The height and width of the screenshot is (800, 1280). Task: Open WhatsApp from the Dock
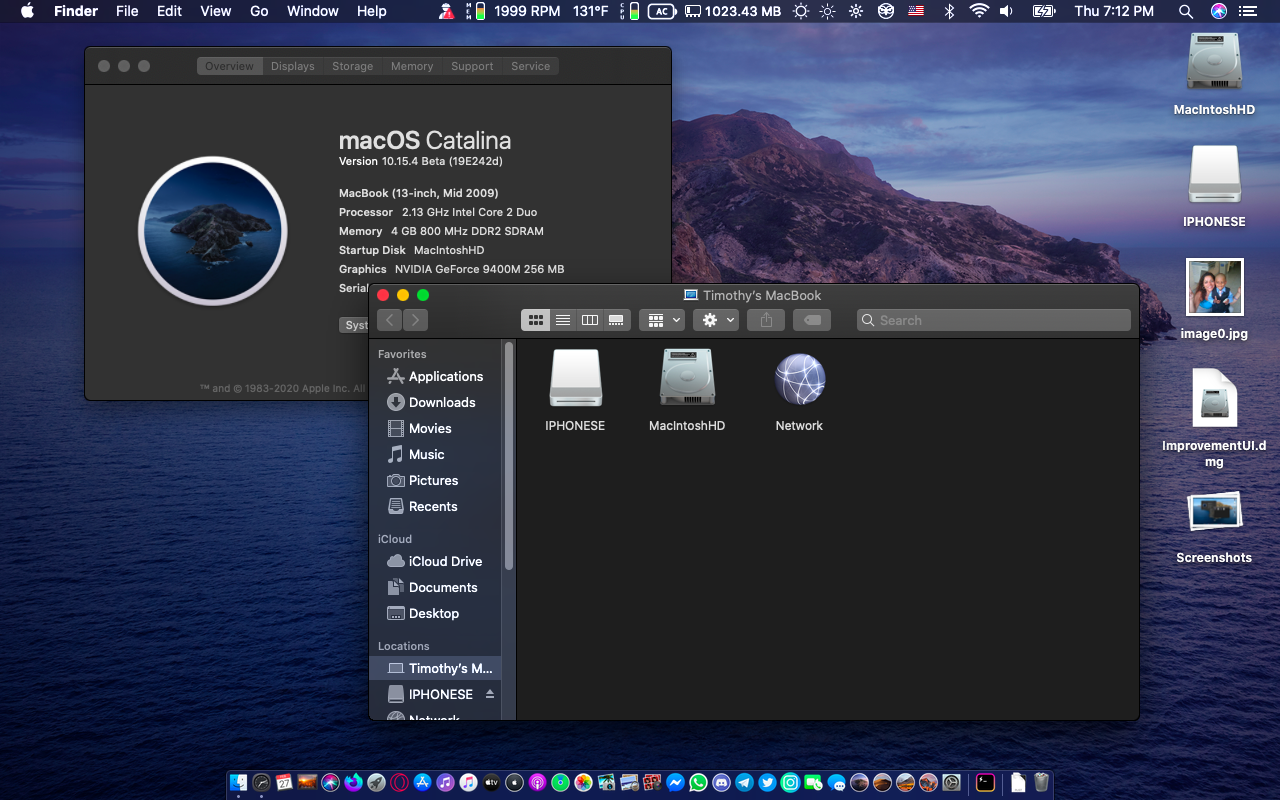click(x=698, y=783)
